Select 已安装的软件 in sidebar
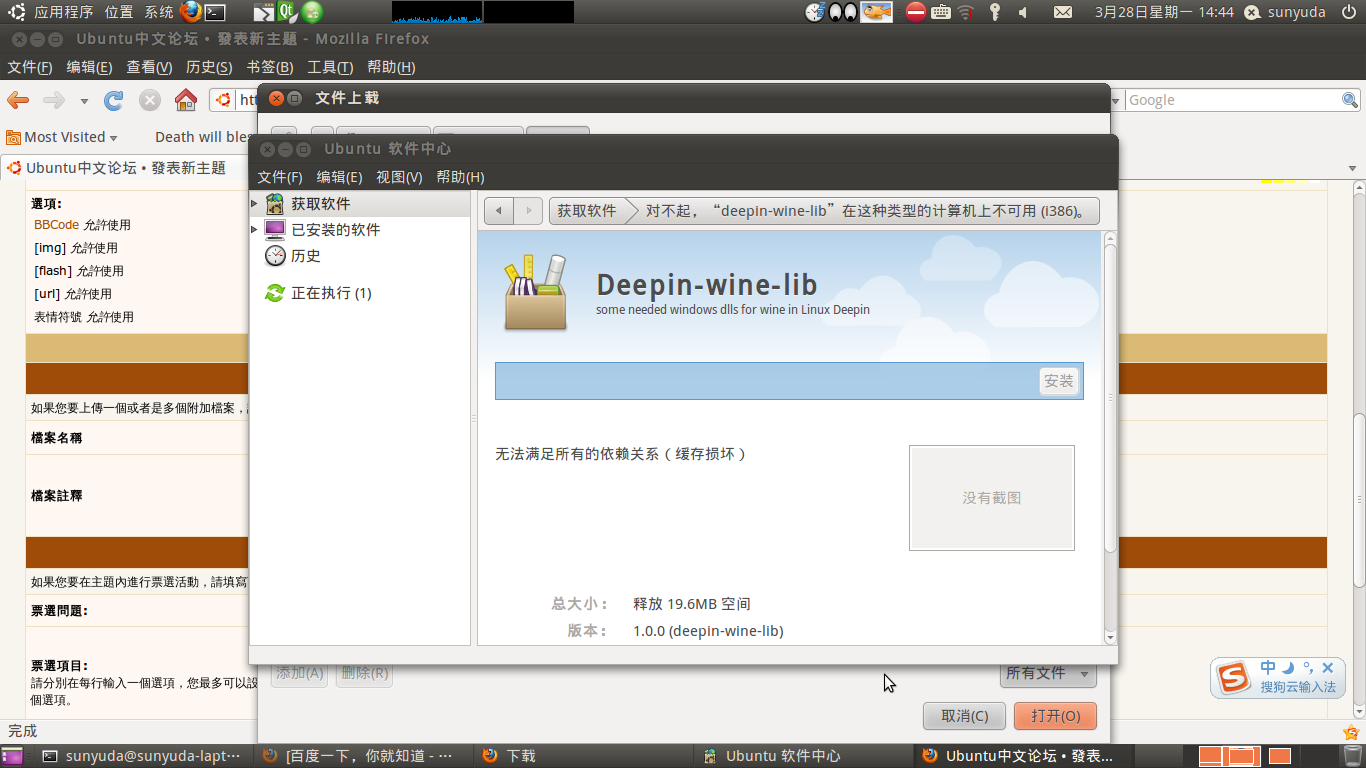 point(335,230)
